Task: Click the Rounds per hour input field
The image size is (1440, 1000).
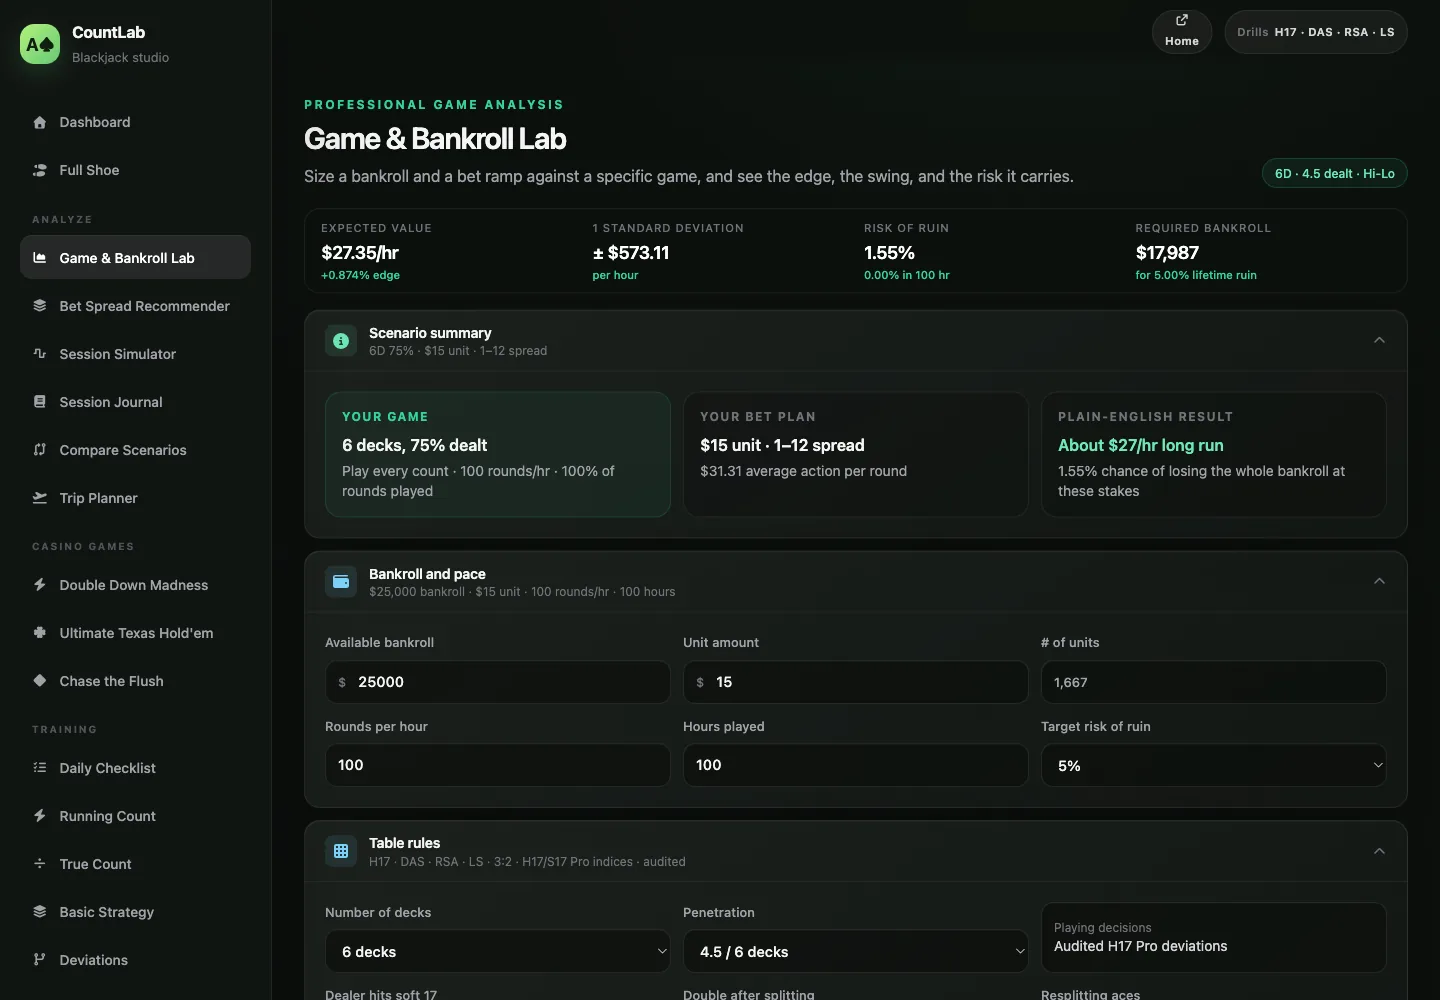Action: pyautogui.click(x=497, y=765)
